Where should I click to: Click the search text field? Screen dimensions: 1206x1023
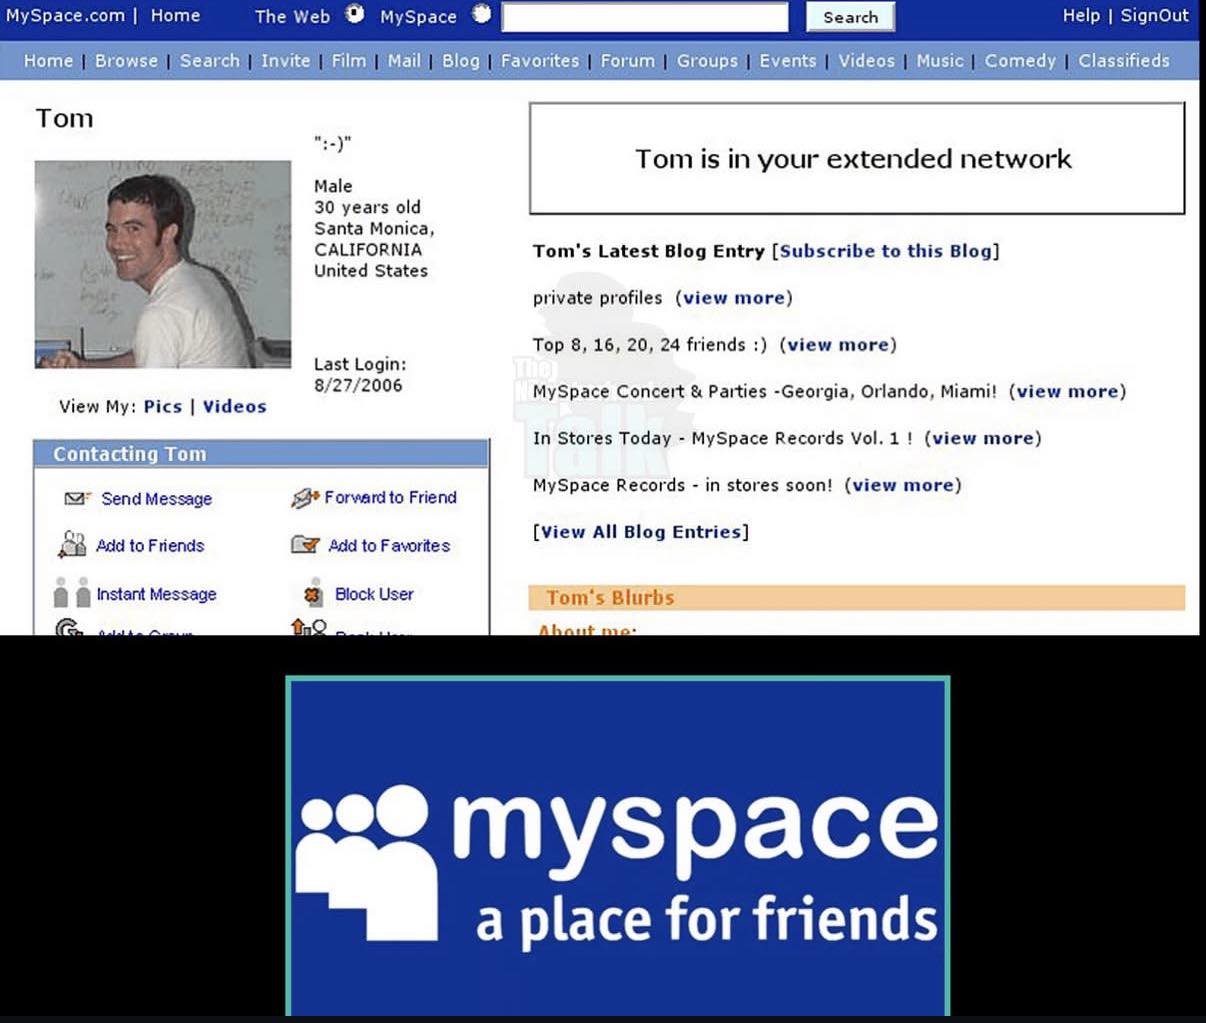[645, 17]
